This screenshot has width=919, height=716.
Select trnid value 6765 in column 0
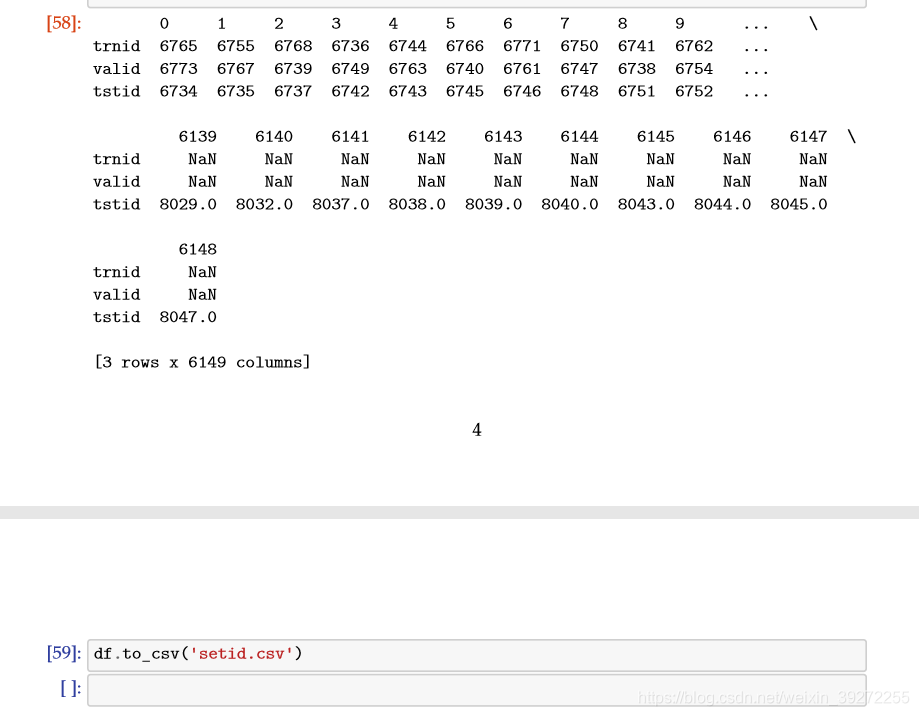178,46
